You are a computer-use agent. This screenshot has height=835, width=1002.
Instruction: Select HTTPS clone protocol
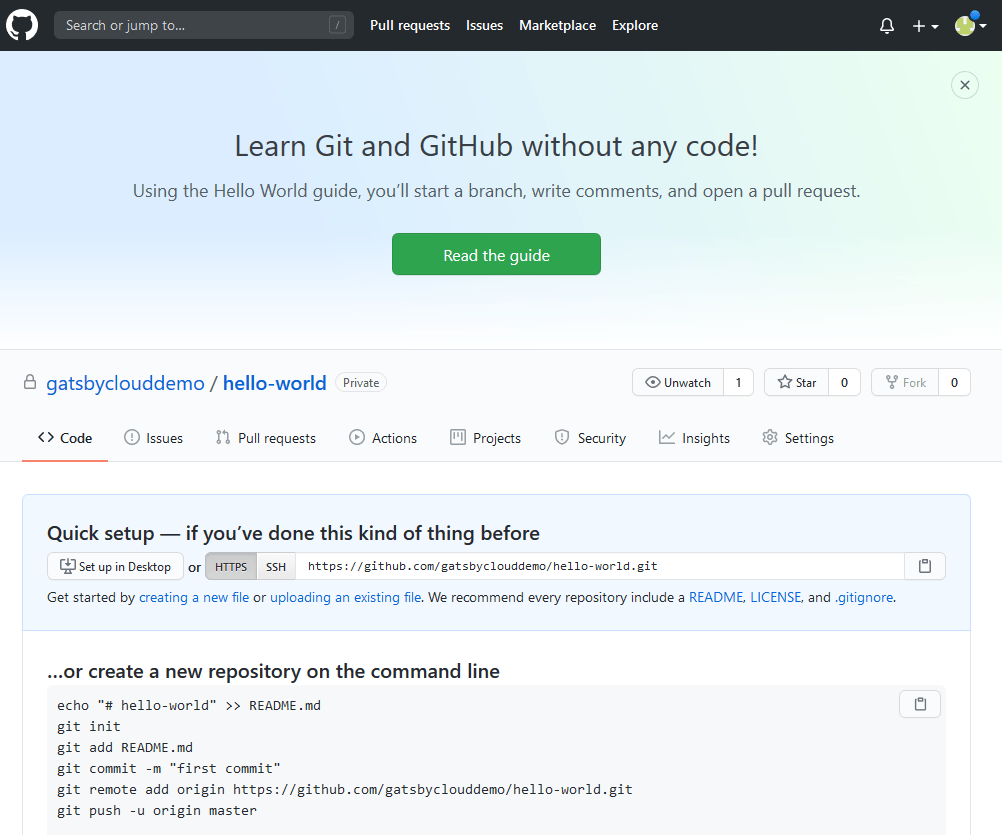click(231, 567)
